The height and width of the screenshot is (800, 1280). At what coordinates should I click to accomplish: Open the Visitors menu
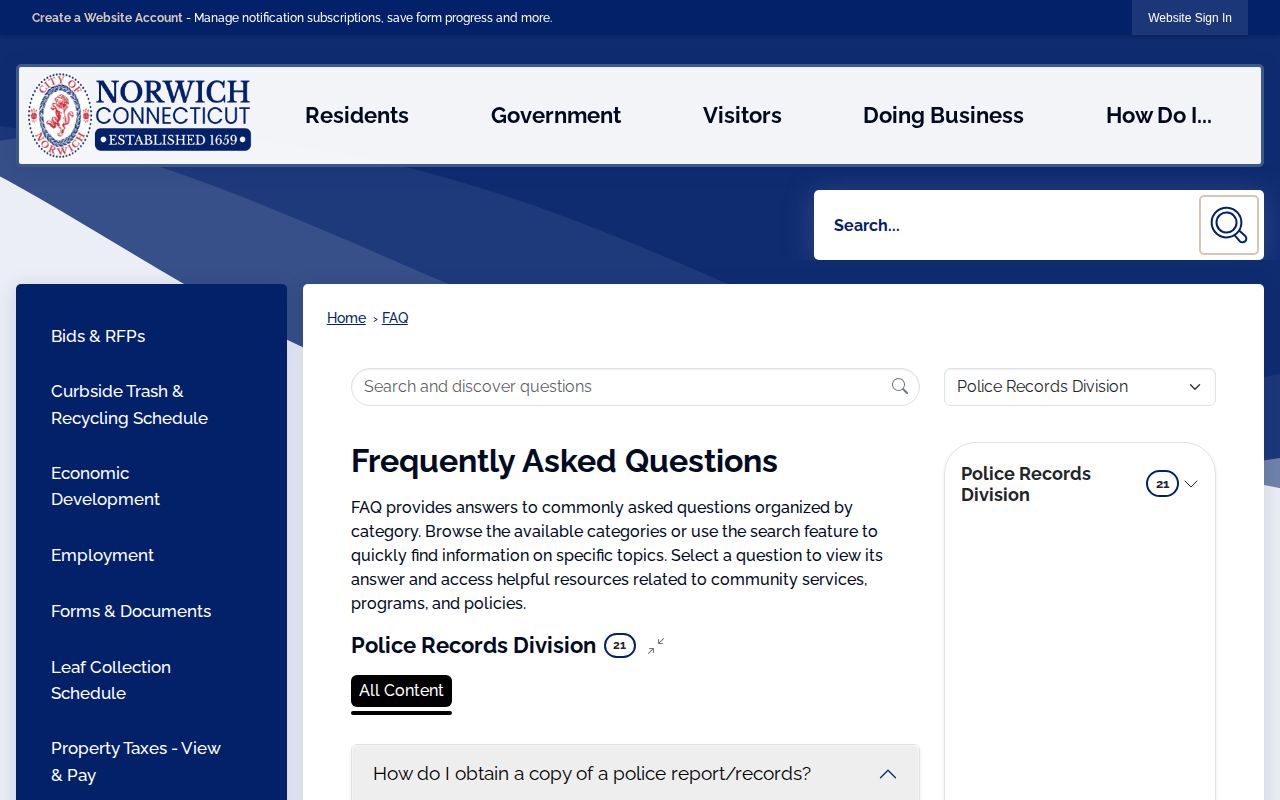(x=742, y=116)
